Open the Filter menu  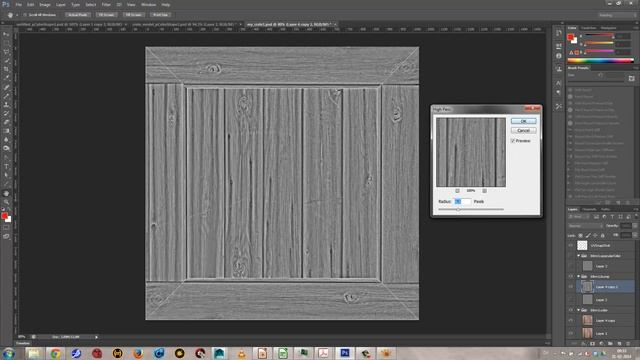pyautogui.click(x=106, y=4)
